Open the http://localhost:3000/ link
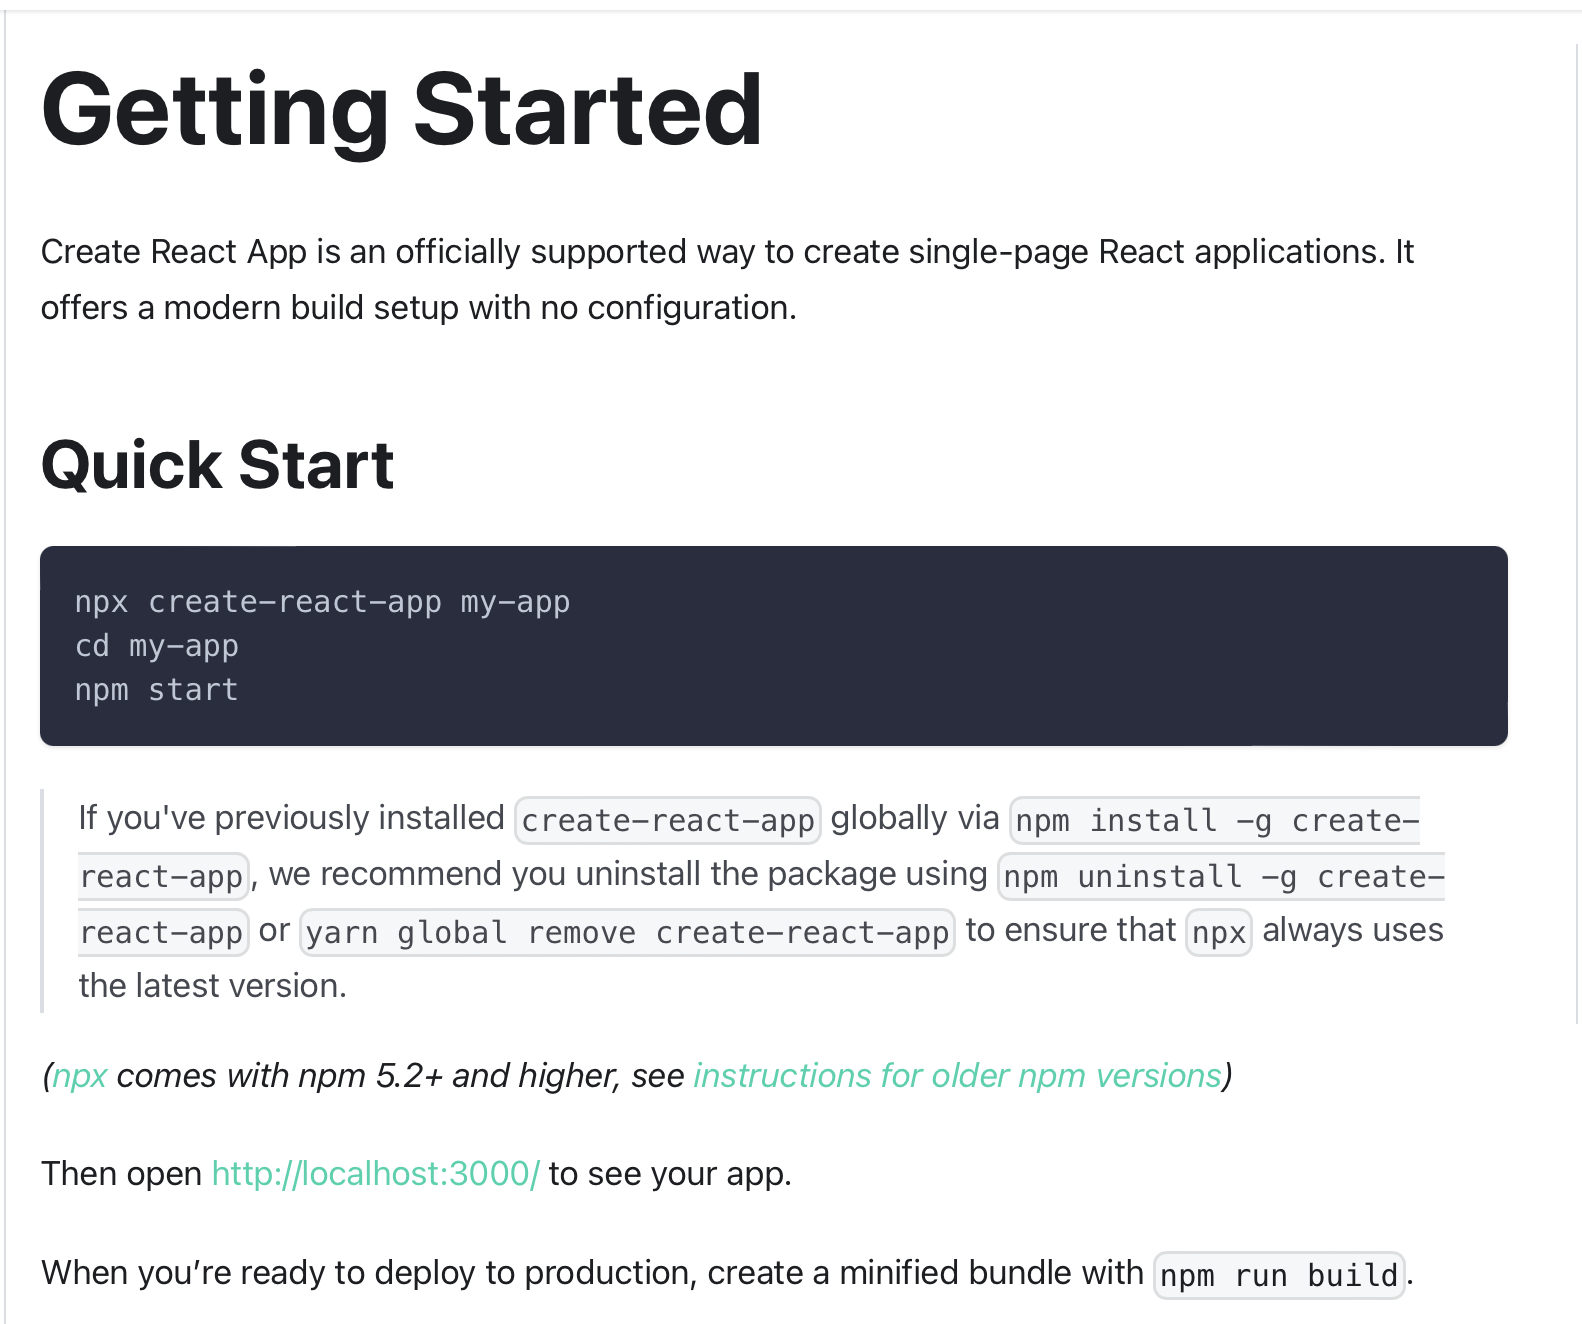The width and height of the screenshot is (1582, 1324). pyautogui.click(x=376, y=1173)
